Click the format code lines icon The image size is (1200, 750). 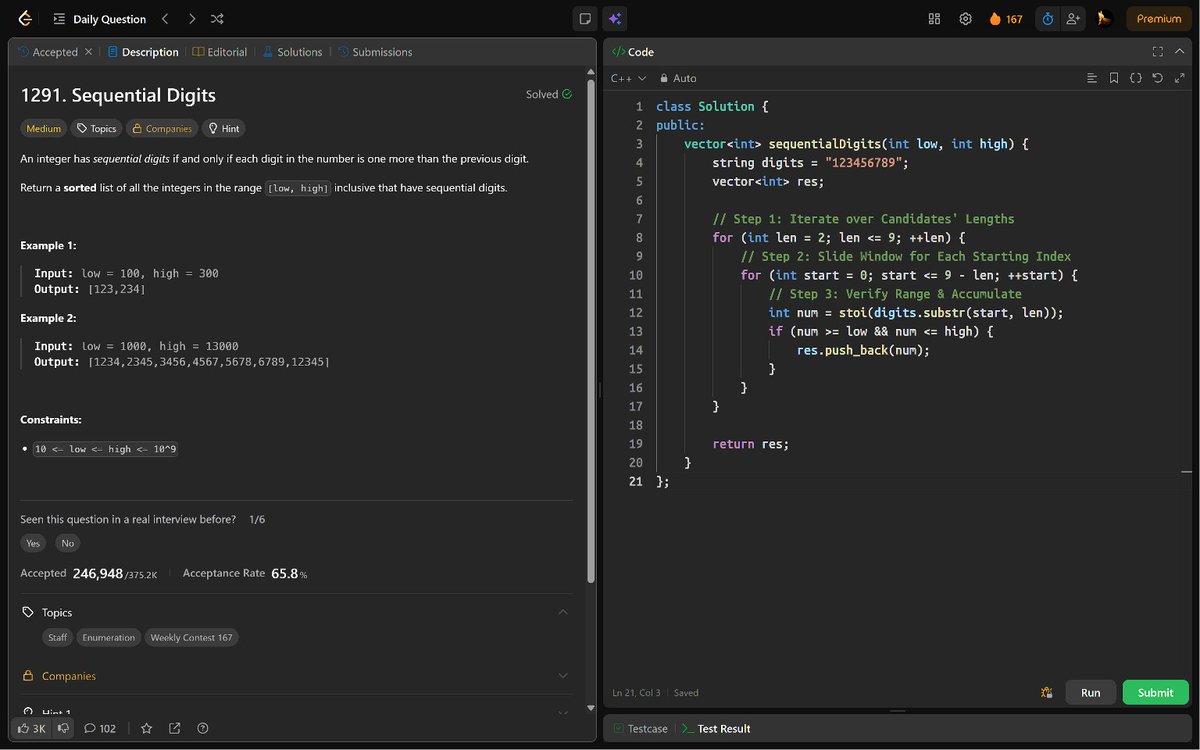[1092, 78]
